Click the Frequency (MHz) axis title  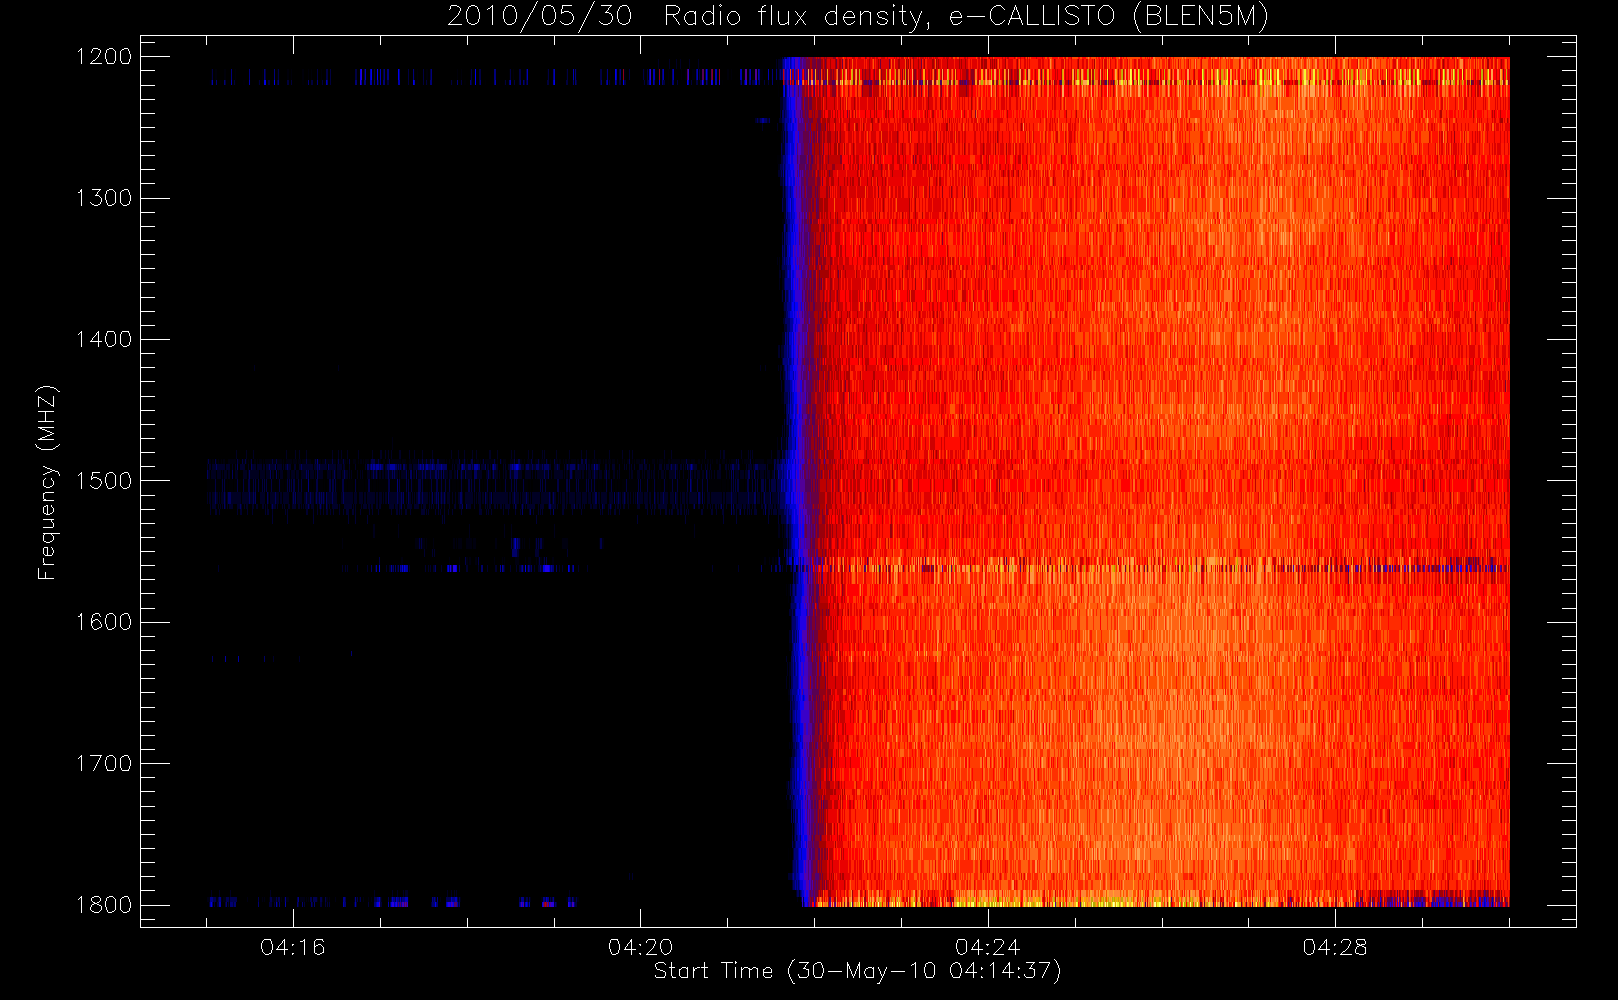pyautogui.click(x=47, y=482)
